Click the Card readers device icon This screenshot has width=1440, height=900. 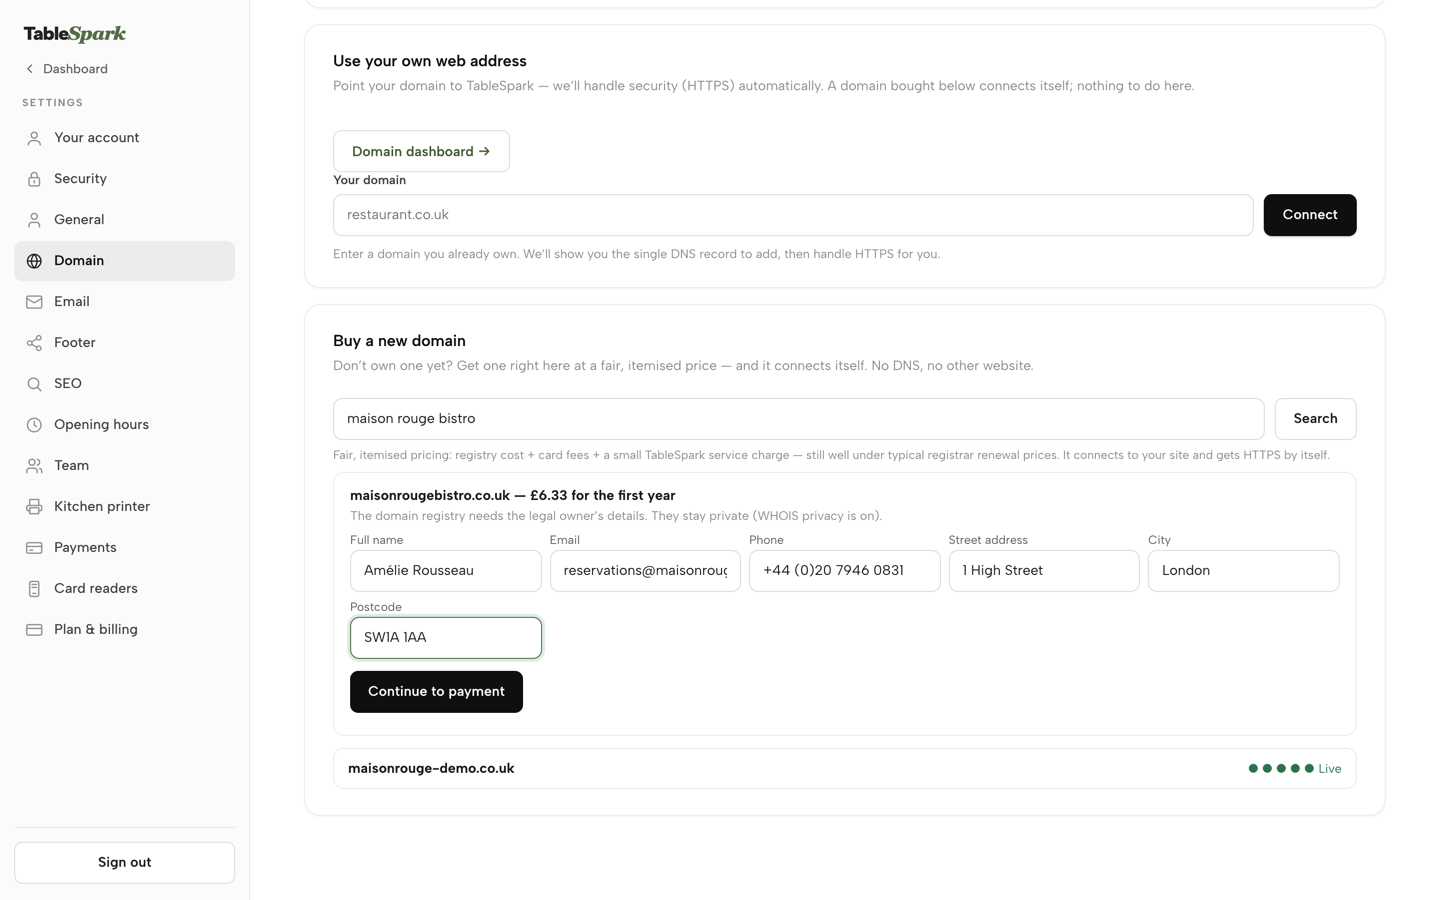pyautogui.click(x=34, y=589)
